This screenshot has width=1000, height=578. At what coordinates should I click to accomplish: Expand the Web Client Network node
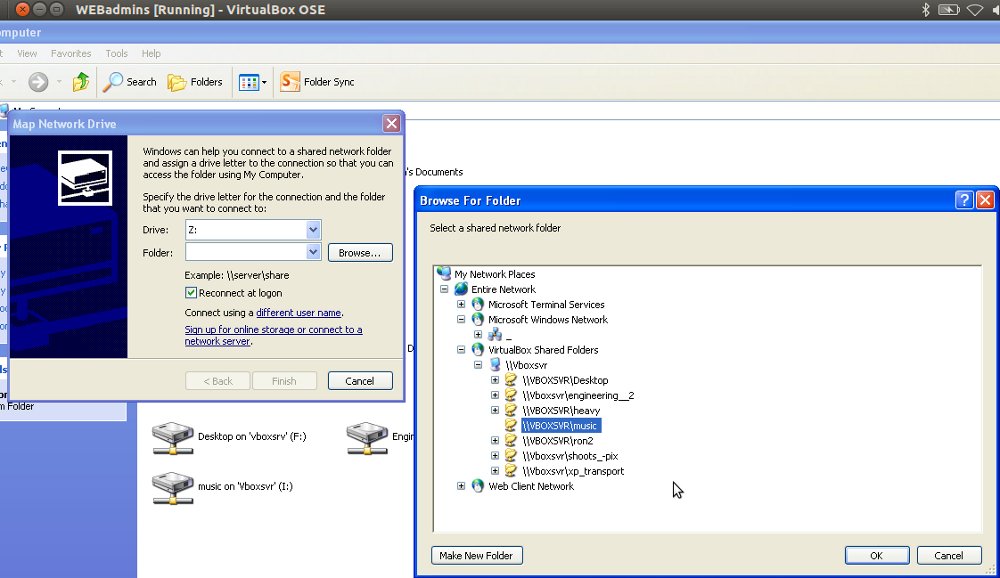(x=461, y=486)
